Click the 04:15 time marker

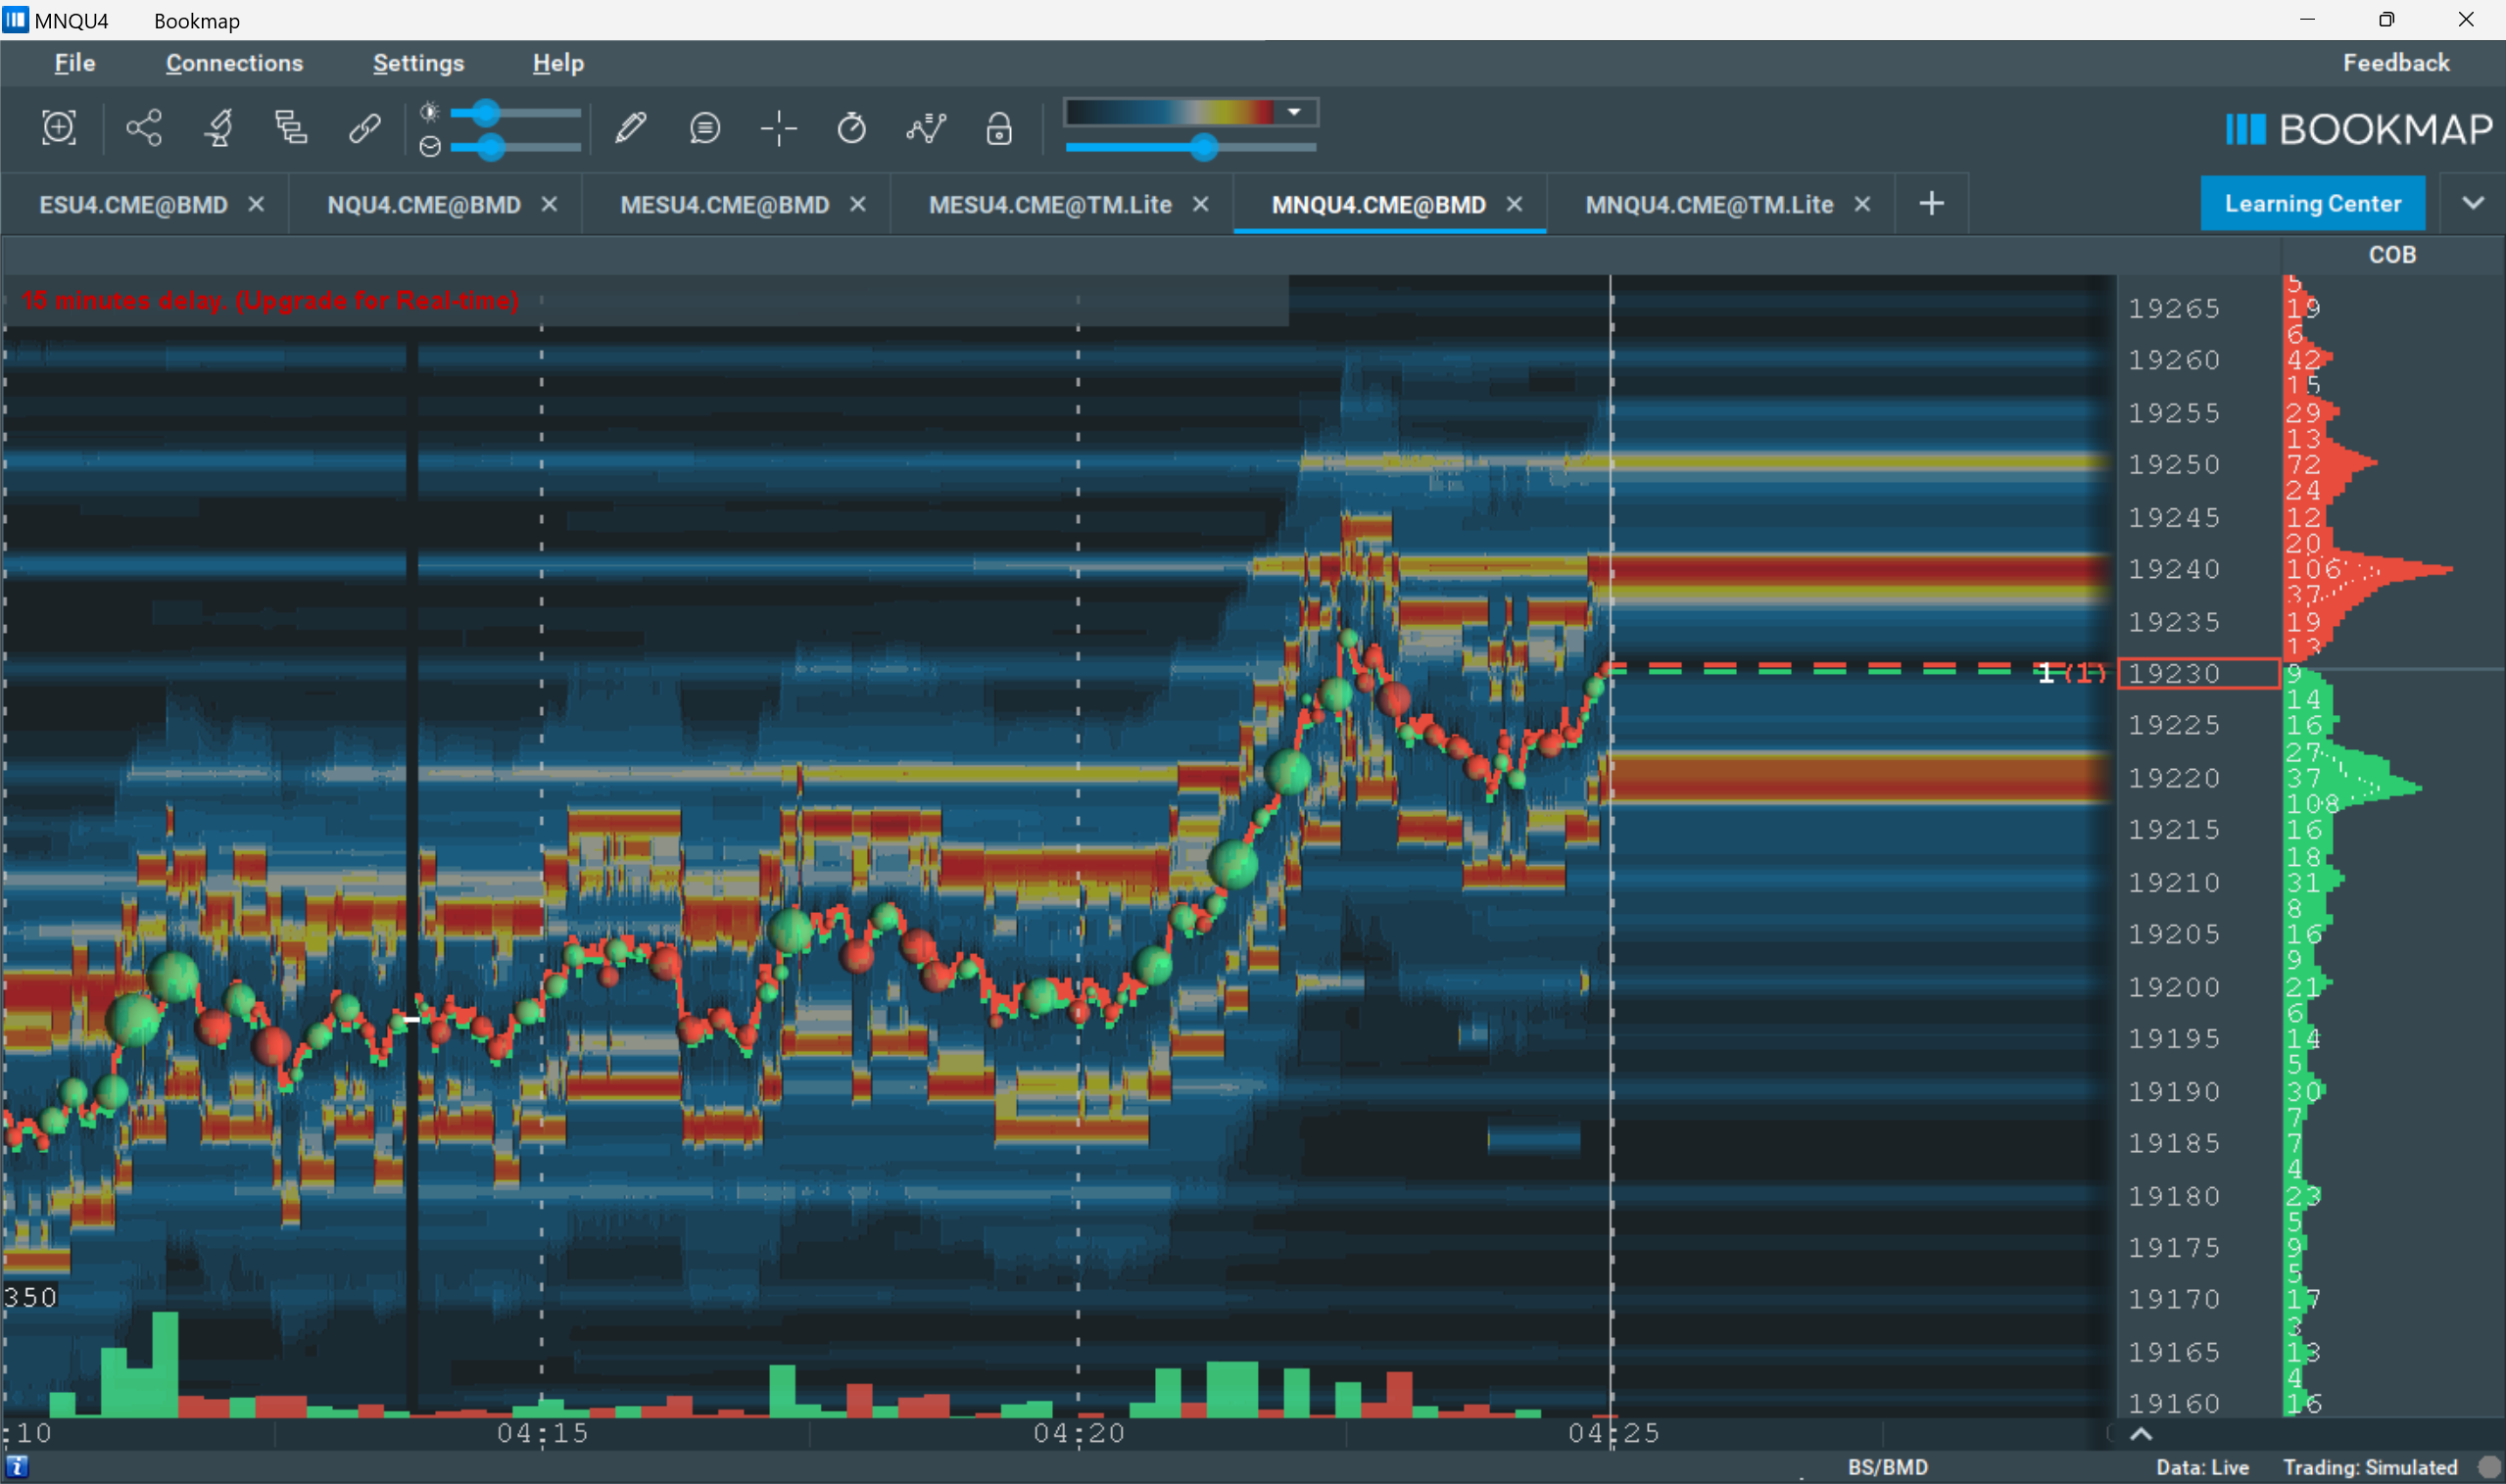click(543, 1433)
